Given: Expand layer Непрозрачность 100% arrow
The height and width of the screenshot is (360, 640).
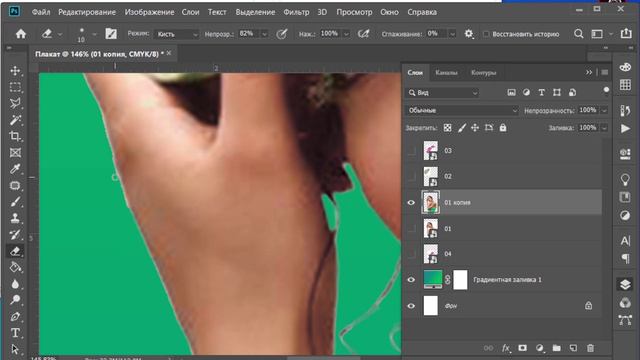Looking at the screenshot, I should [604, 110].
